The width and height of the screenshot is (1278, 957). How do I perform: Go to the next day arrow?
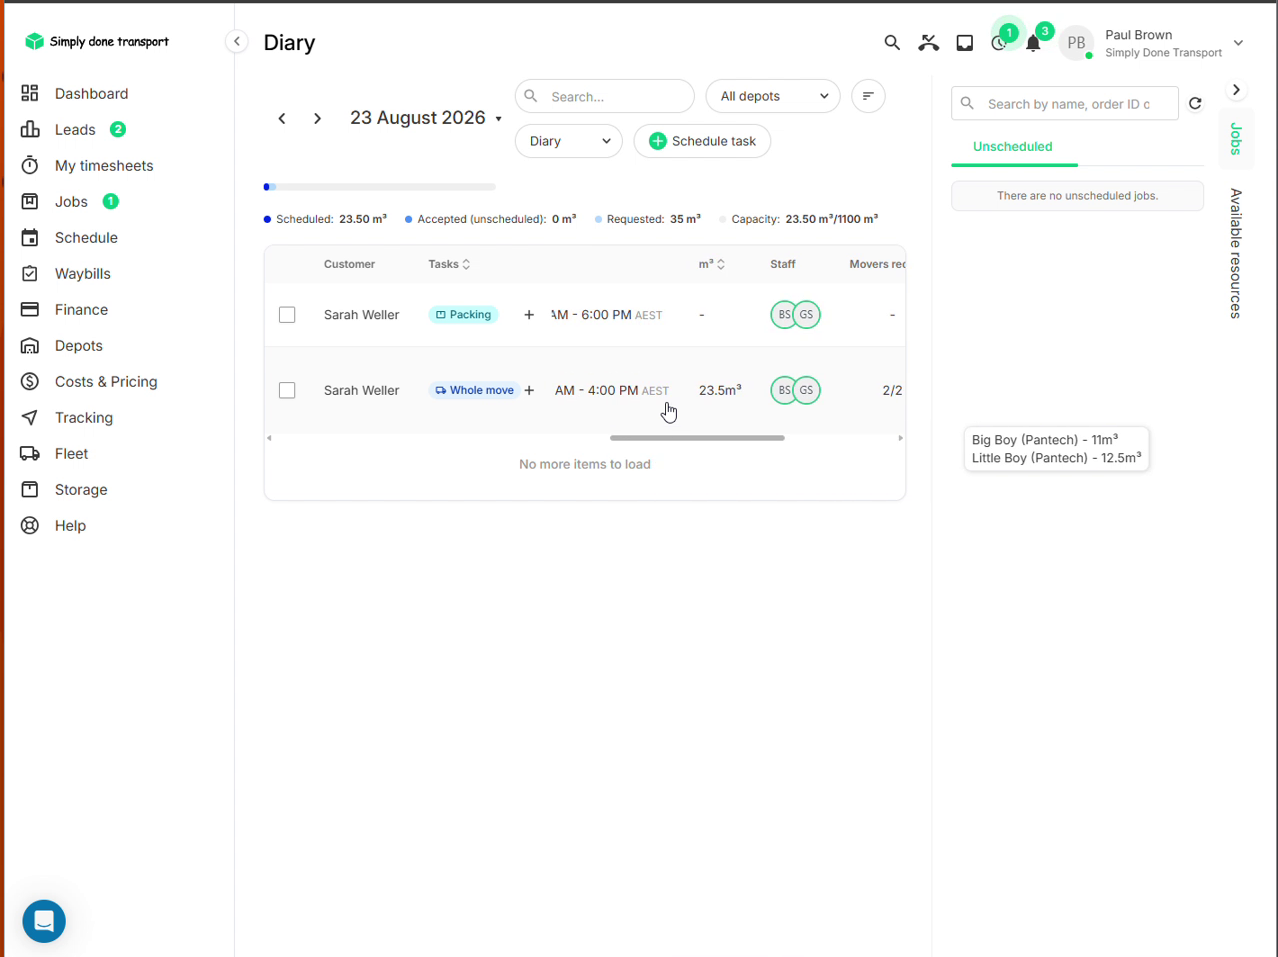317,118
